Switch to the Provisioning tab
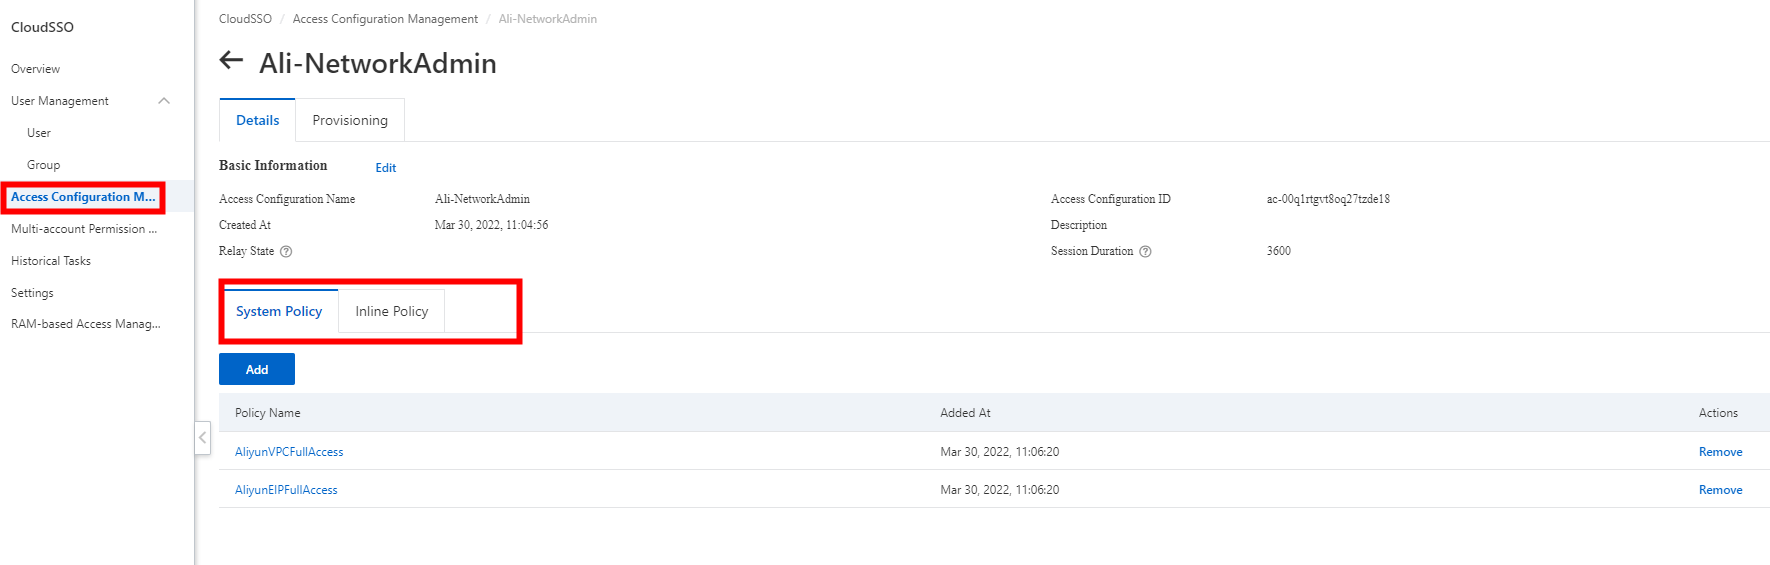1770x565 pixels. pyautogui.click(x=350, y=120)
